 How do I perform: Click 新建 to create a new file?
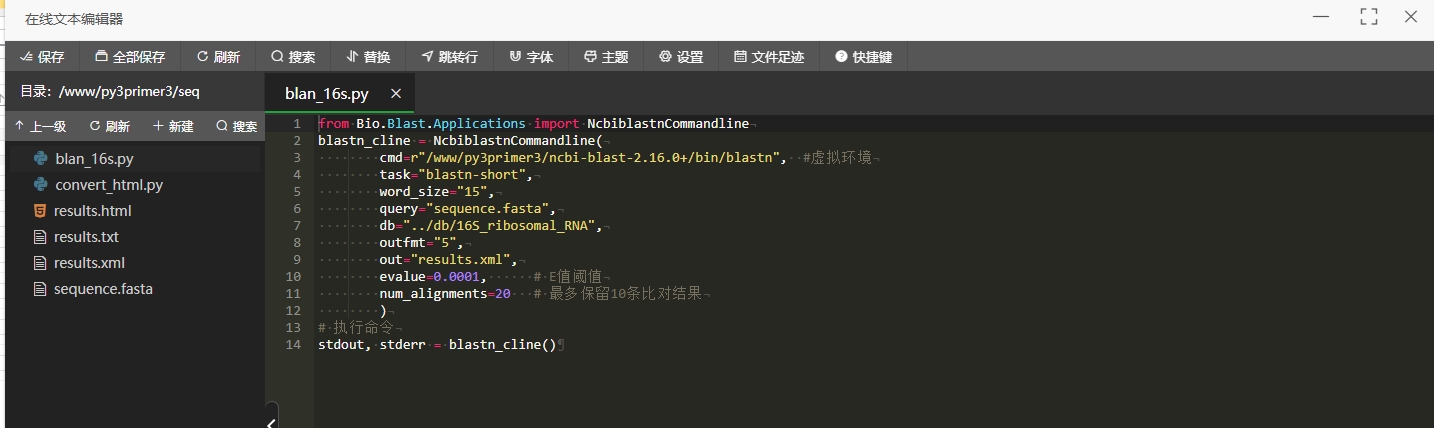[173, 126]
